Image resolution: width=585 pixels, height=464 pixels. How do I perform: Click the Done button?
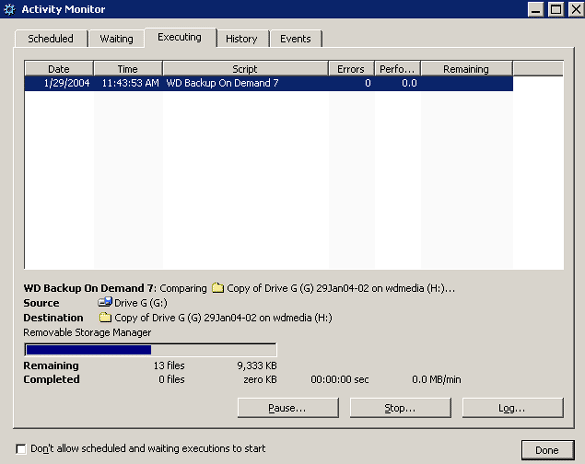point(547,450)
